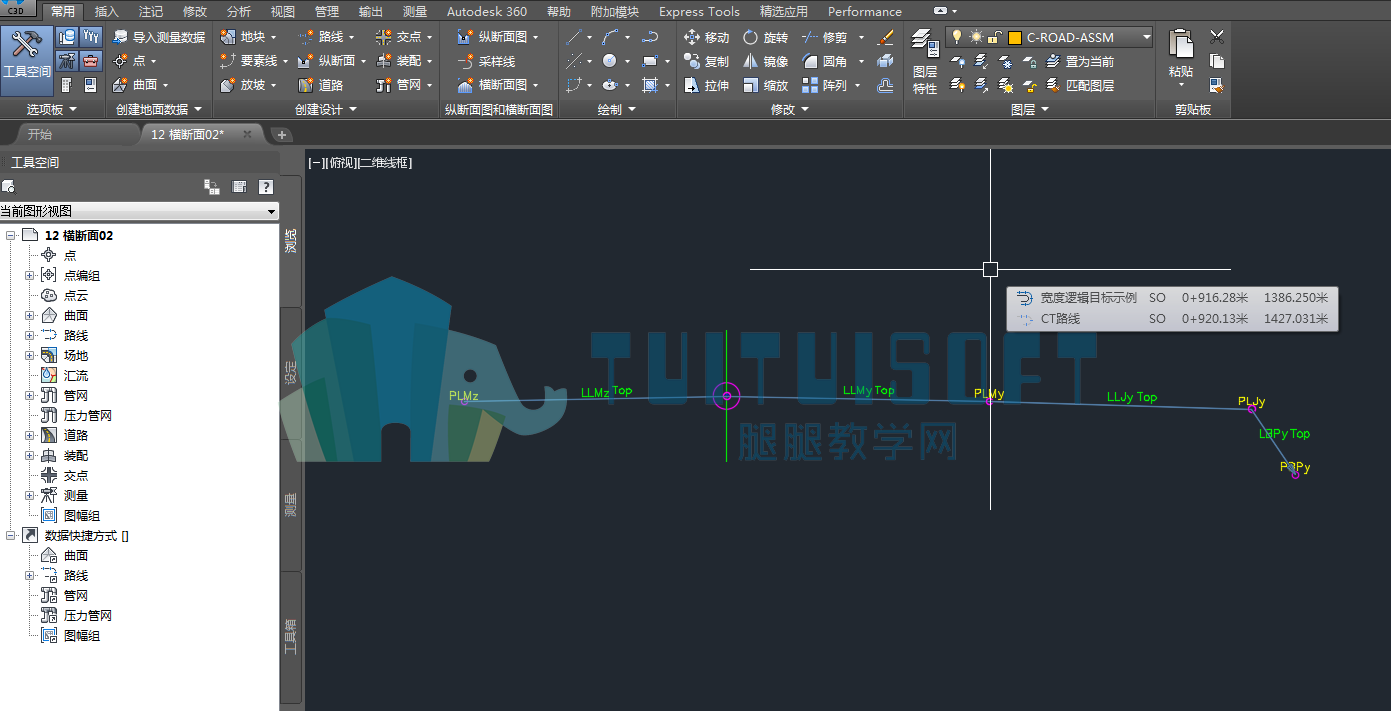The height and width of the screenshot is (711, 1391).
Task: Open the 分析 ribbon tab
Action: [239, 11]
